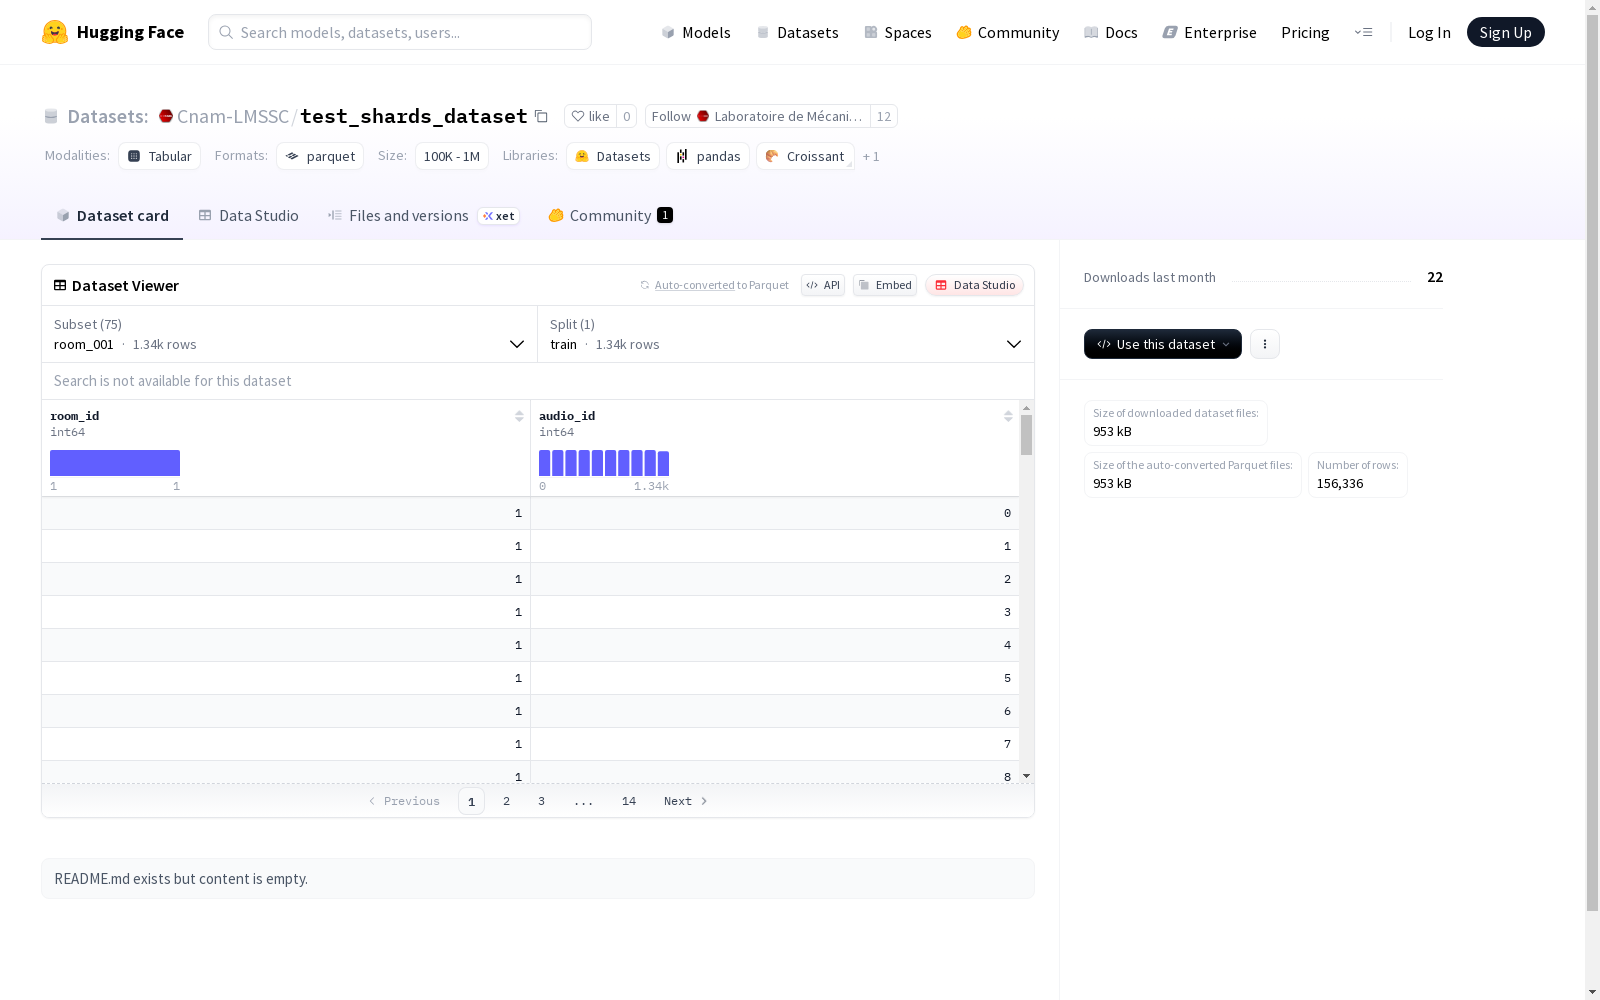Image resolution: width=1600 pixels, height=1000 pixels.
Task: Open Docs in the top navigation
Action: 1111,32
